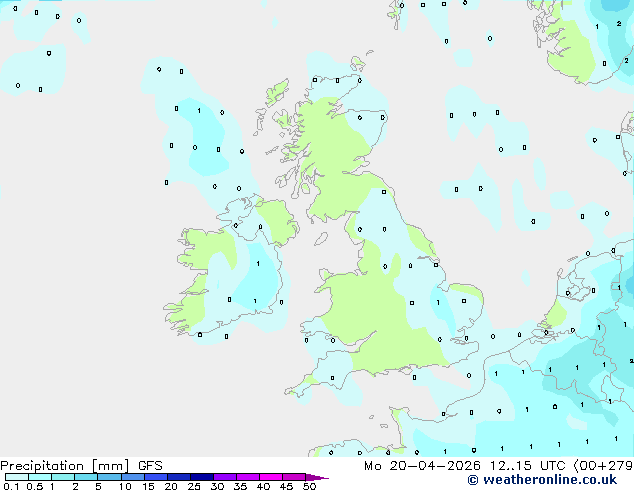The height and width of the screenshot is (490, 634).
Task: Click the 0.1–0.5 mm legend color swatch
Action: coord(17,477)
